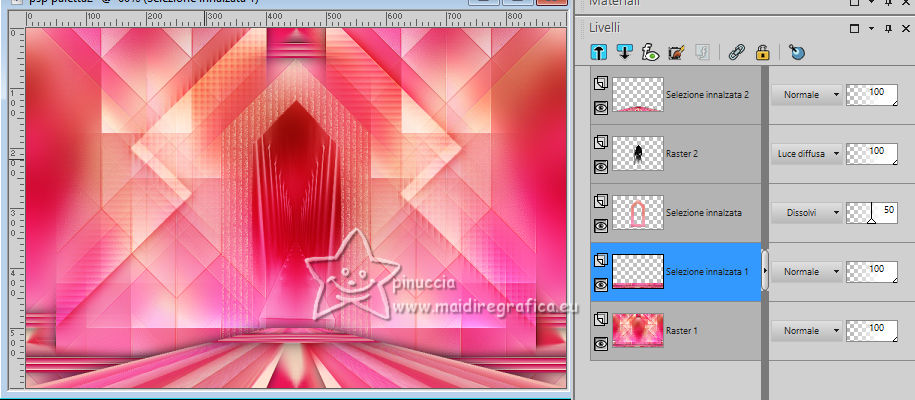Screen dimensions: 915x400
Task: Open Materiali palette options arrow
Action: click(871, 2)
